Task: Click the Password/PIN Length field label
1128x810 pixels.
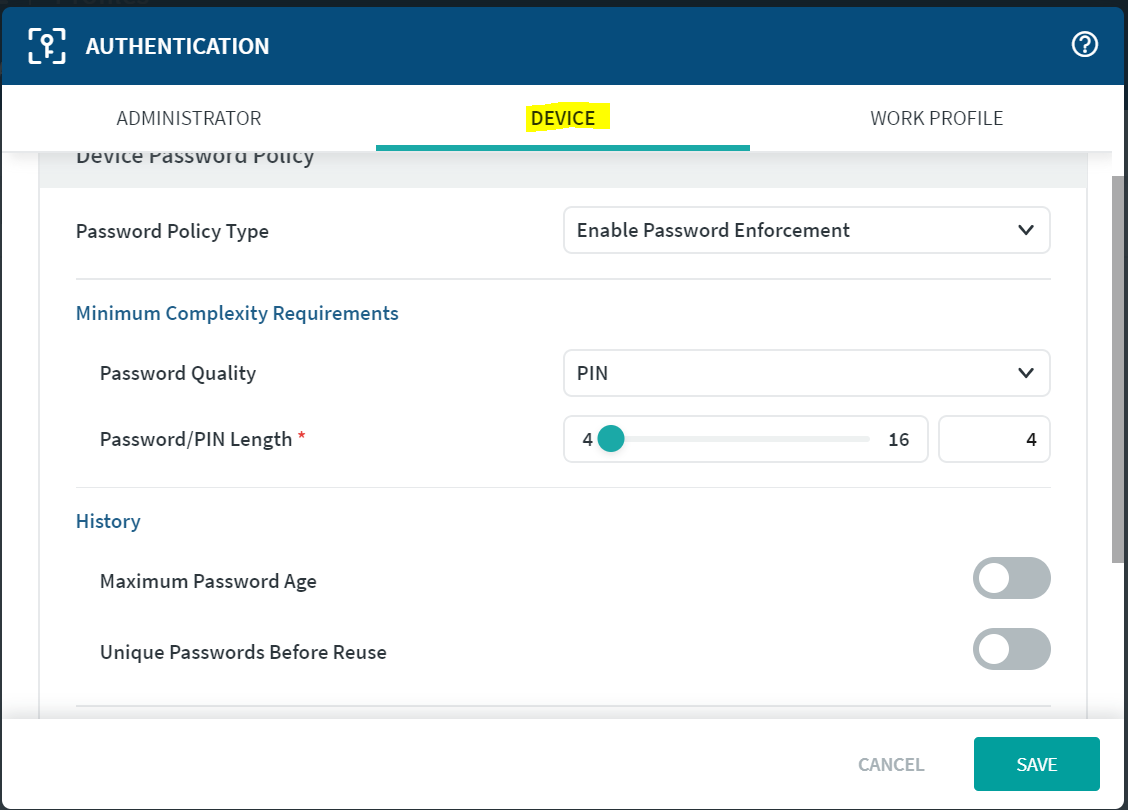Action: point(196,439)
